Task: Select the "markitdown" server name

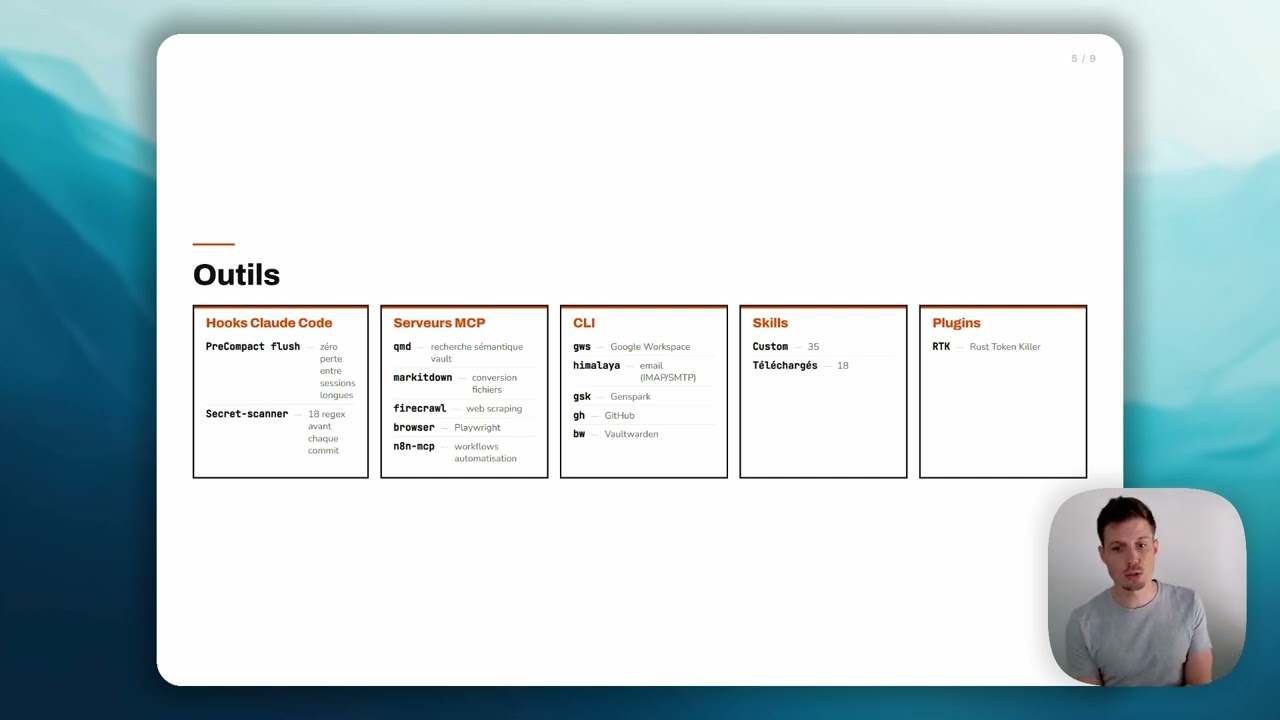Action: pyautogui.click(x=423, y=378)
